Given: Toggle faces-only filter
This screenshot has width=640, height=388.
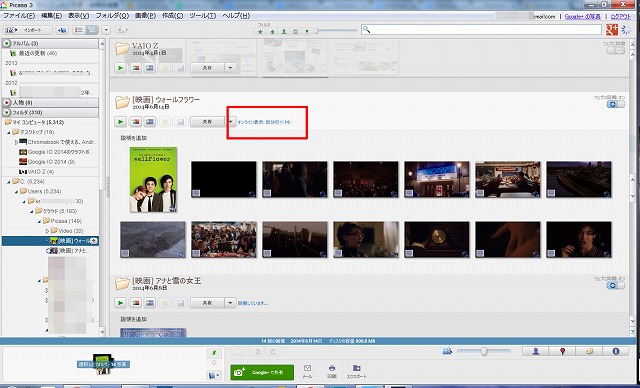Looking at the screenshot, I should click(x=284, y=31).
